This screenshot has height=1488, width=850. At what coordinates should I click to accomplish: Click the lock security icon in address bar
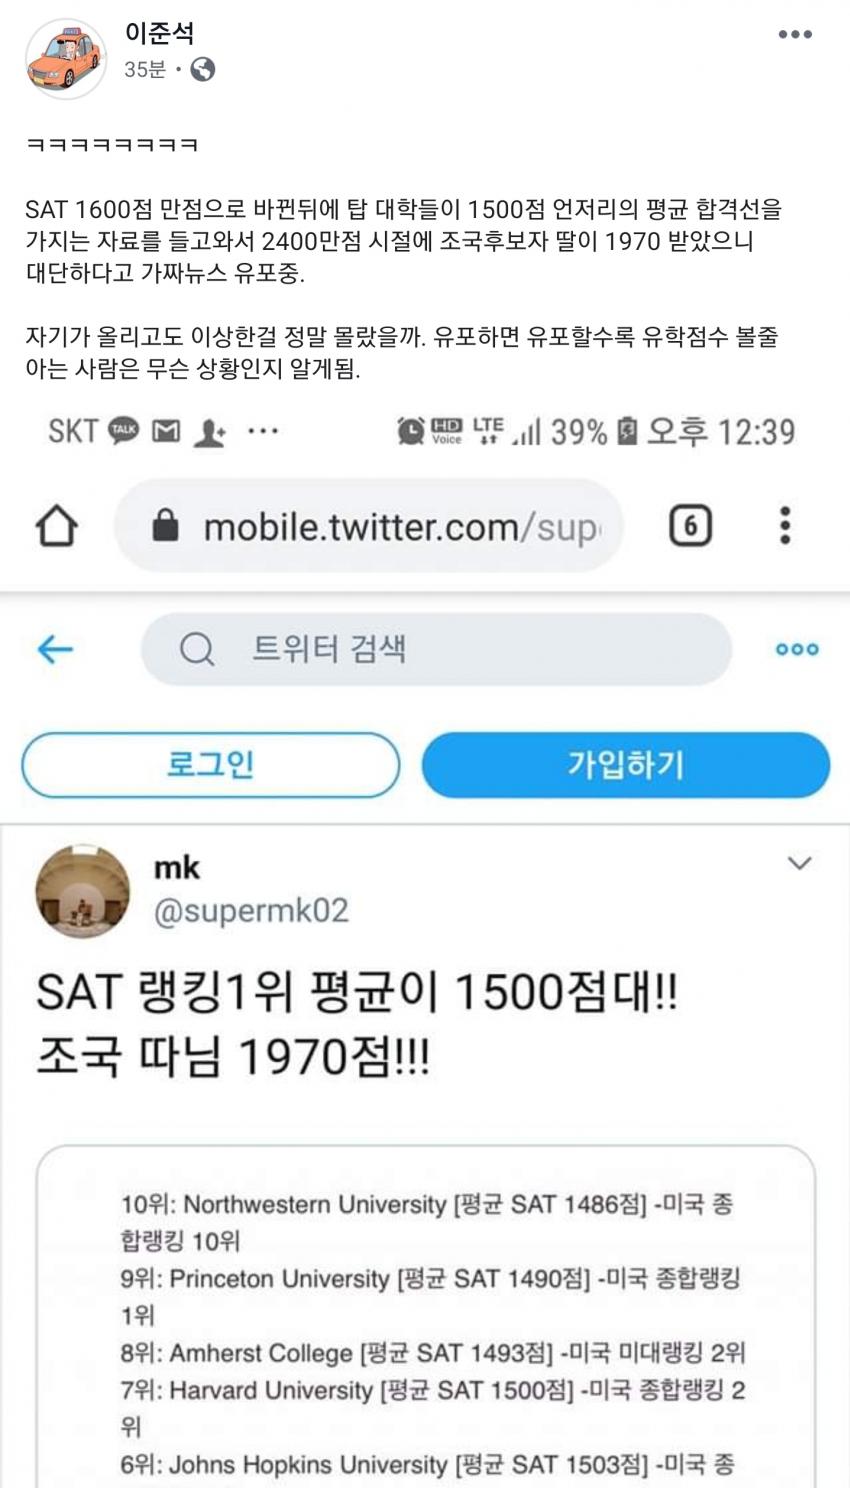click(x=165, y=525)
